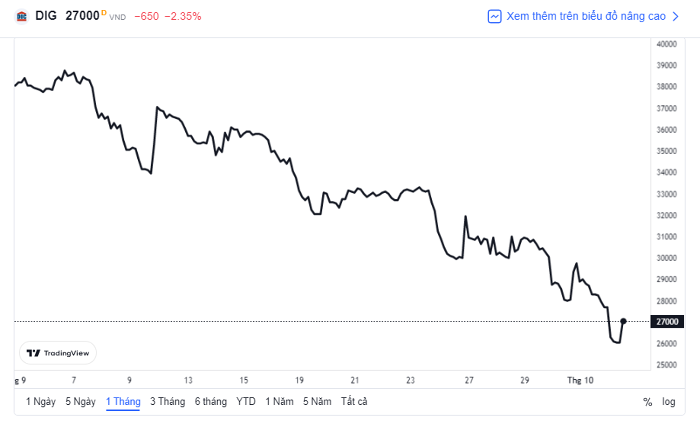This screenshot has height=424, width=700.
Task: Click the 27000 current price label on axis
Action: 667,322
